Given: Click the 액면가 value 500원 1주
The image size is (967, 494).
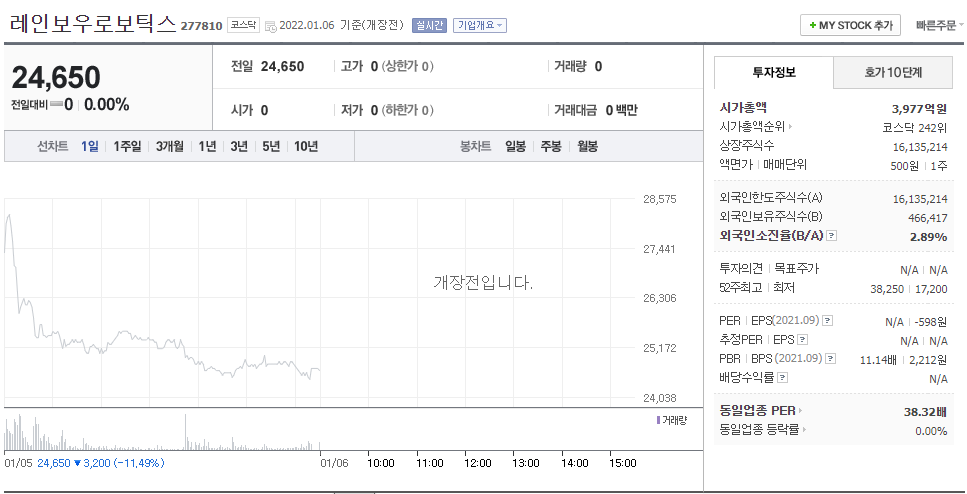Looking at the screenshot, I should point(920,165).
